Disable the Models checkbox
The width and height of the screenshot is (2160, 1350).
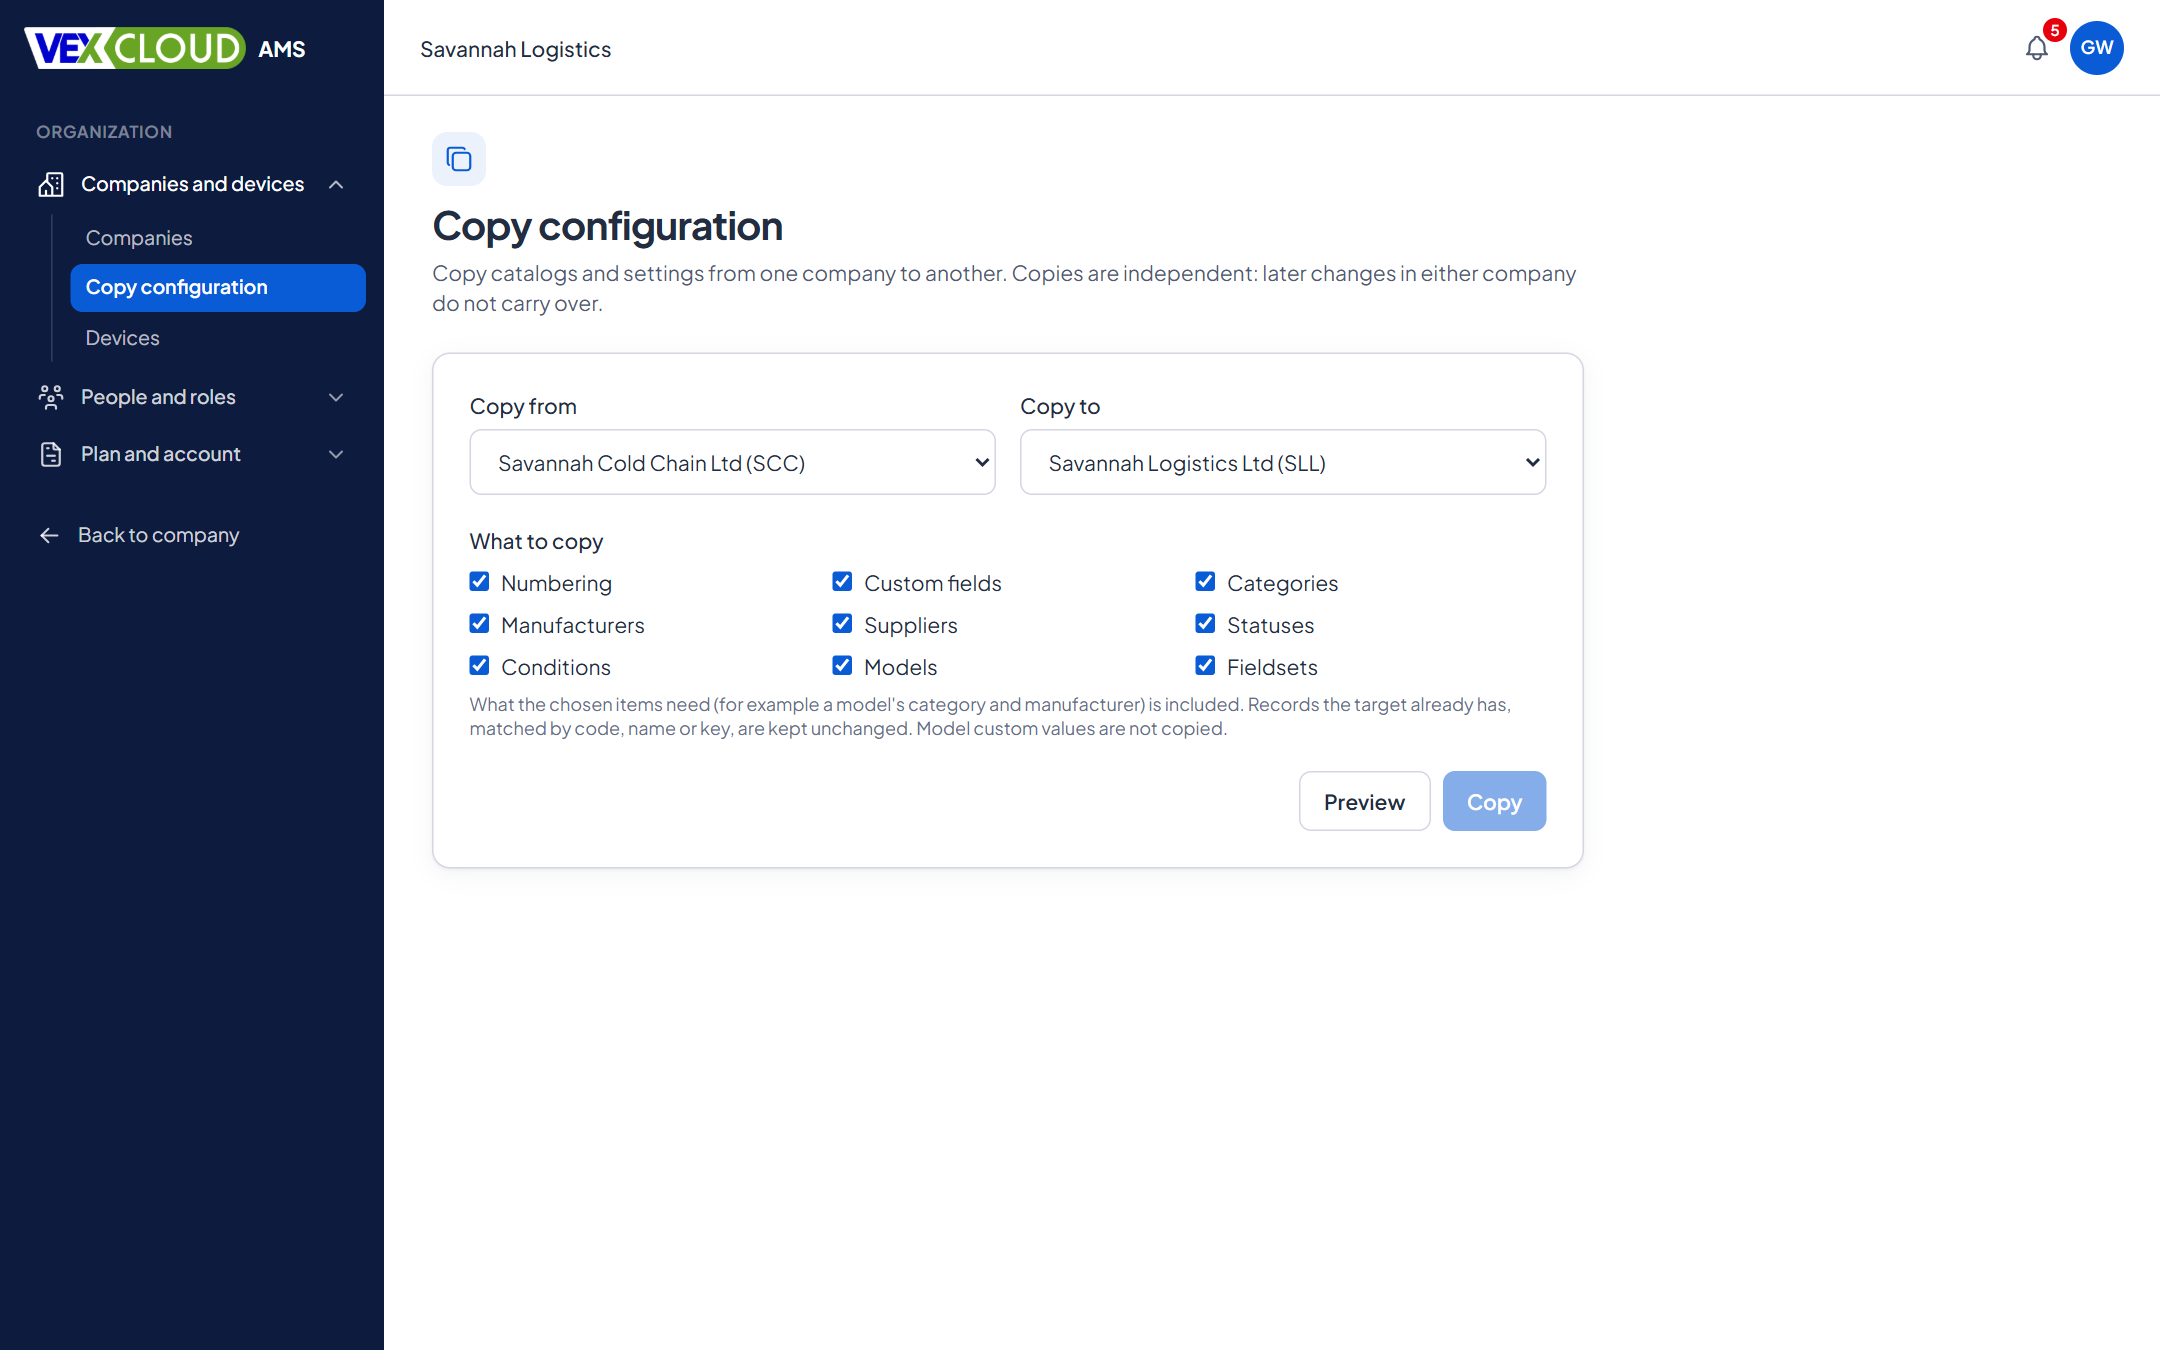click(843, 666)
